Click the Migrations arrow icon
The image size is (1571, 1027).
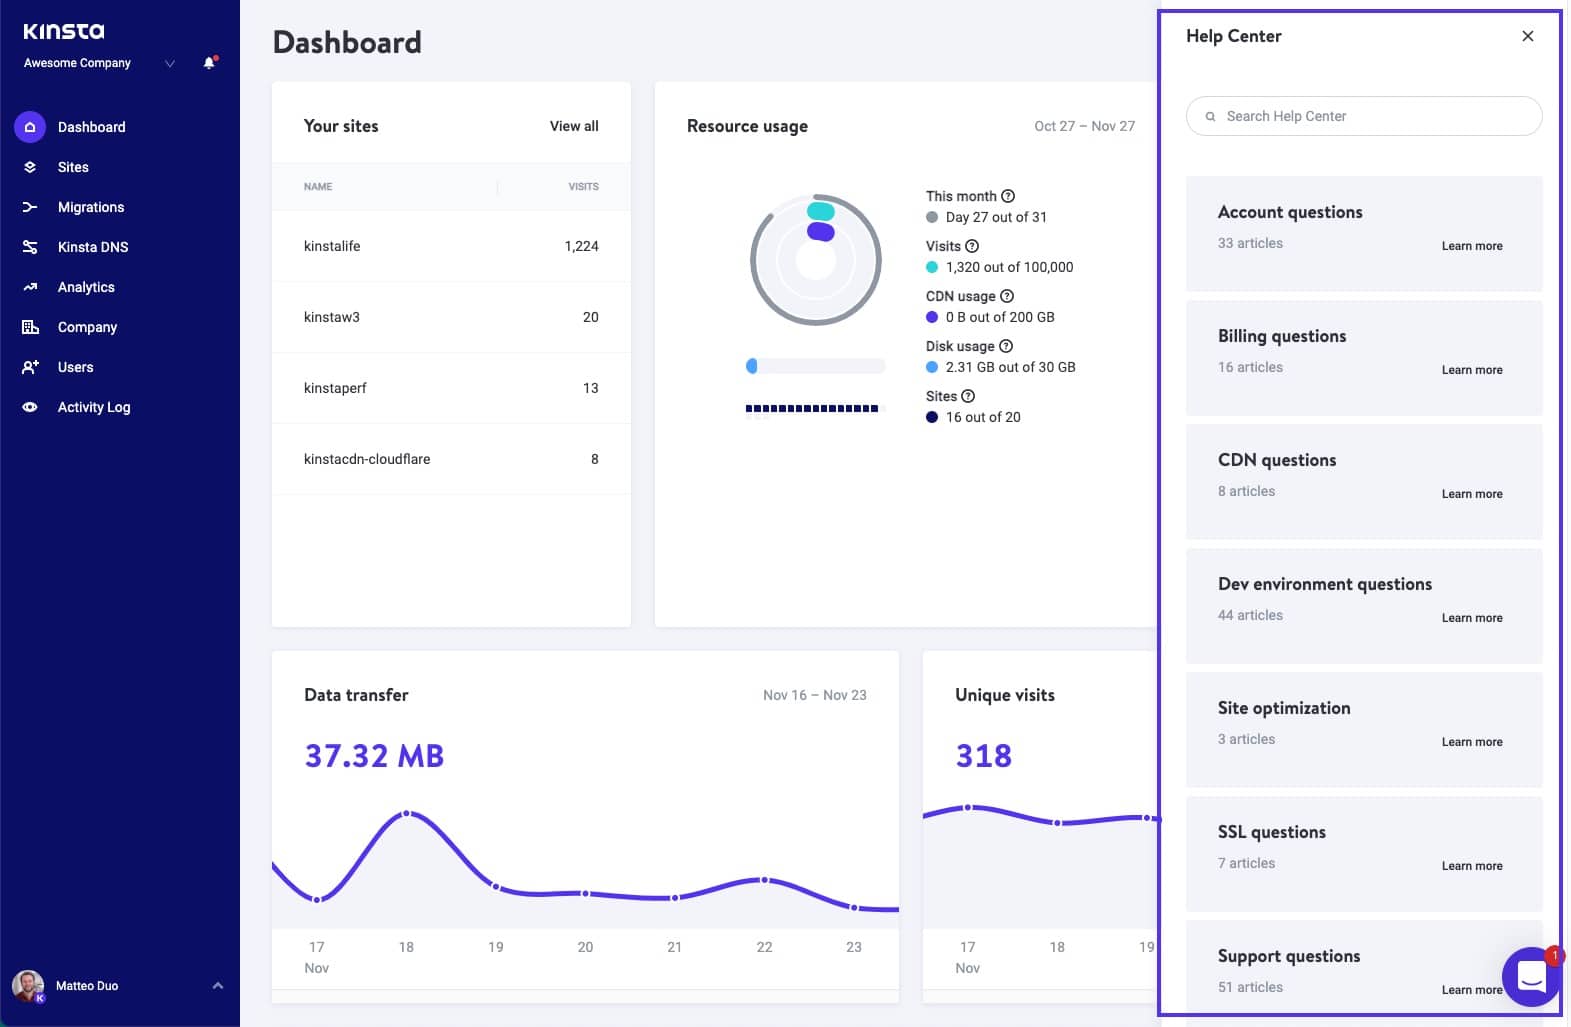[x=30, y=207]
